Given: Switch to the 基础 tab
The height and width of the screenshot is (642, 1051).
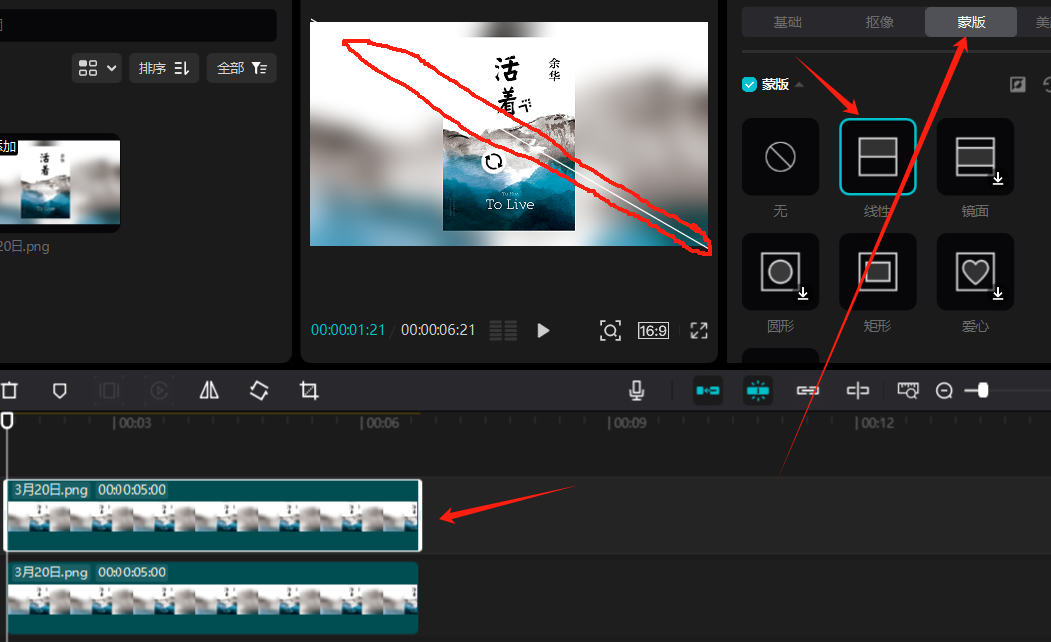Looking at the screenshot, I should [787, 22].
